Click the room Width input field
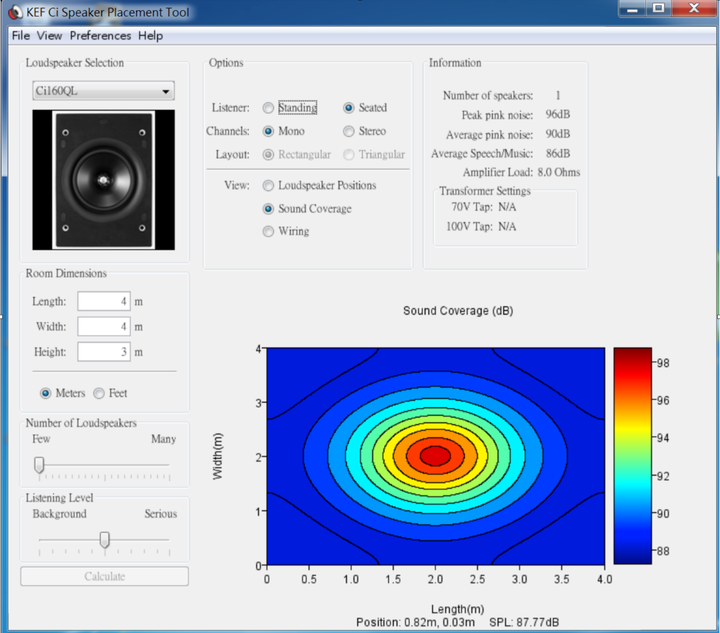The image size is (720, 633). [x=104, y=327]
